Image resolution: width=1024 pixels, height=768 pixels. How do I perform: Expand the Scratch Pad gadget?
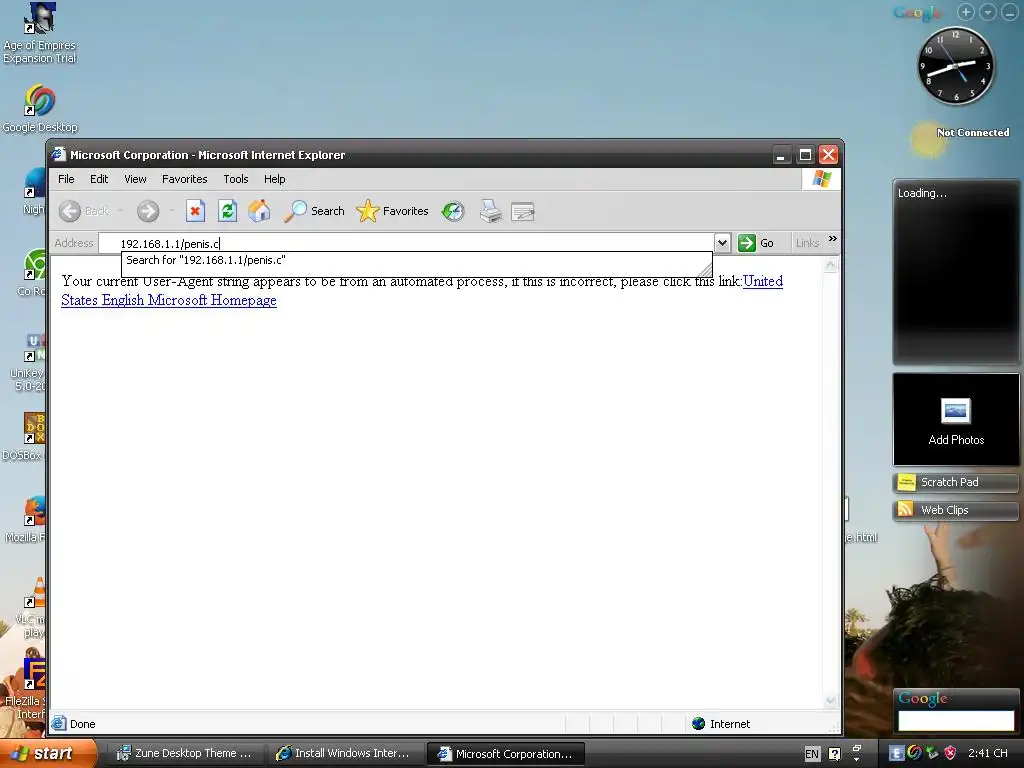(955, 482)
